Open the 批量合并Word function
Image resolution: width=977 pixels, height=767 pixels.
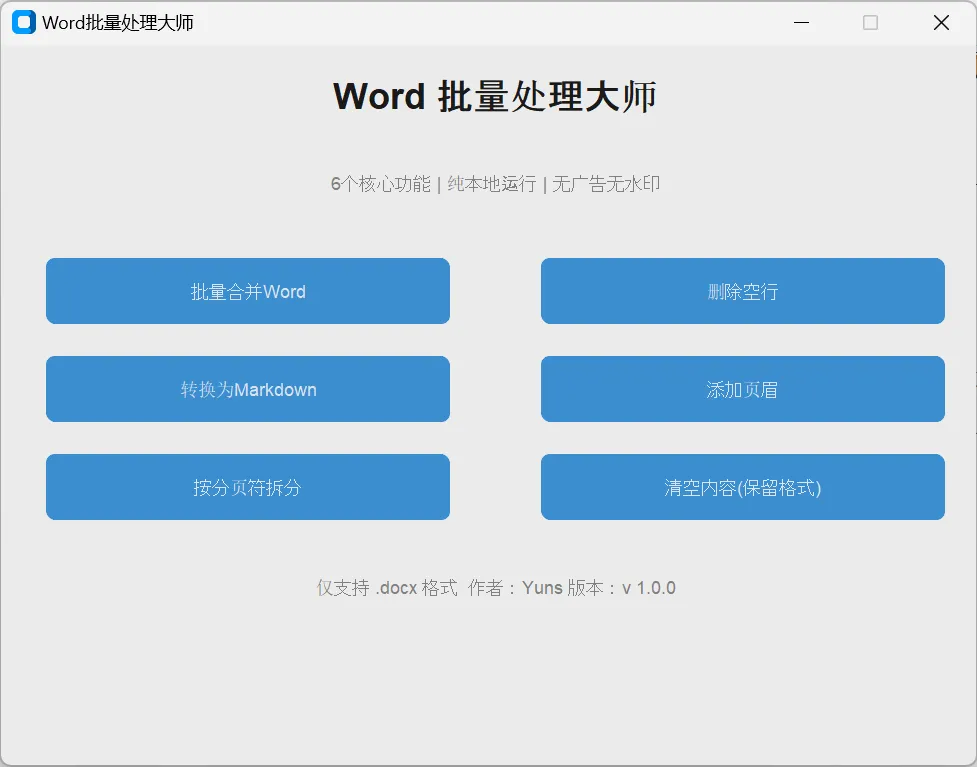(x=248, y=291)
